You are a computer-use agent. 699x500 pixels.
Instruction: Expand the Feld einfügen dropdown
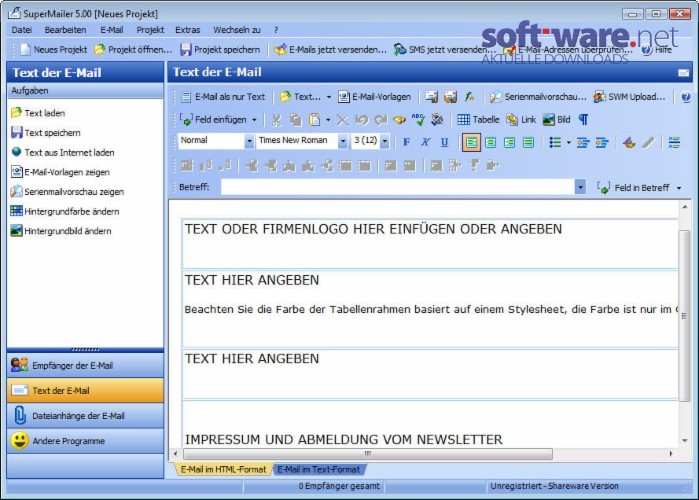point(255,120)
